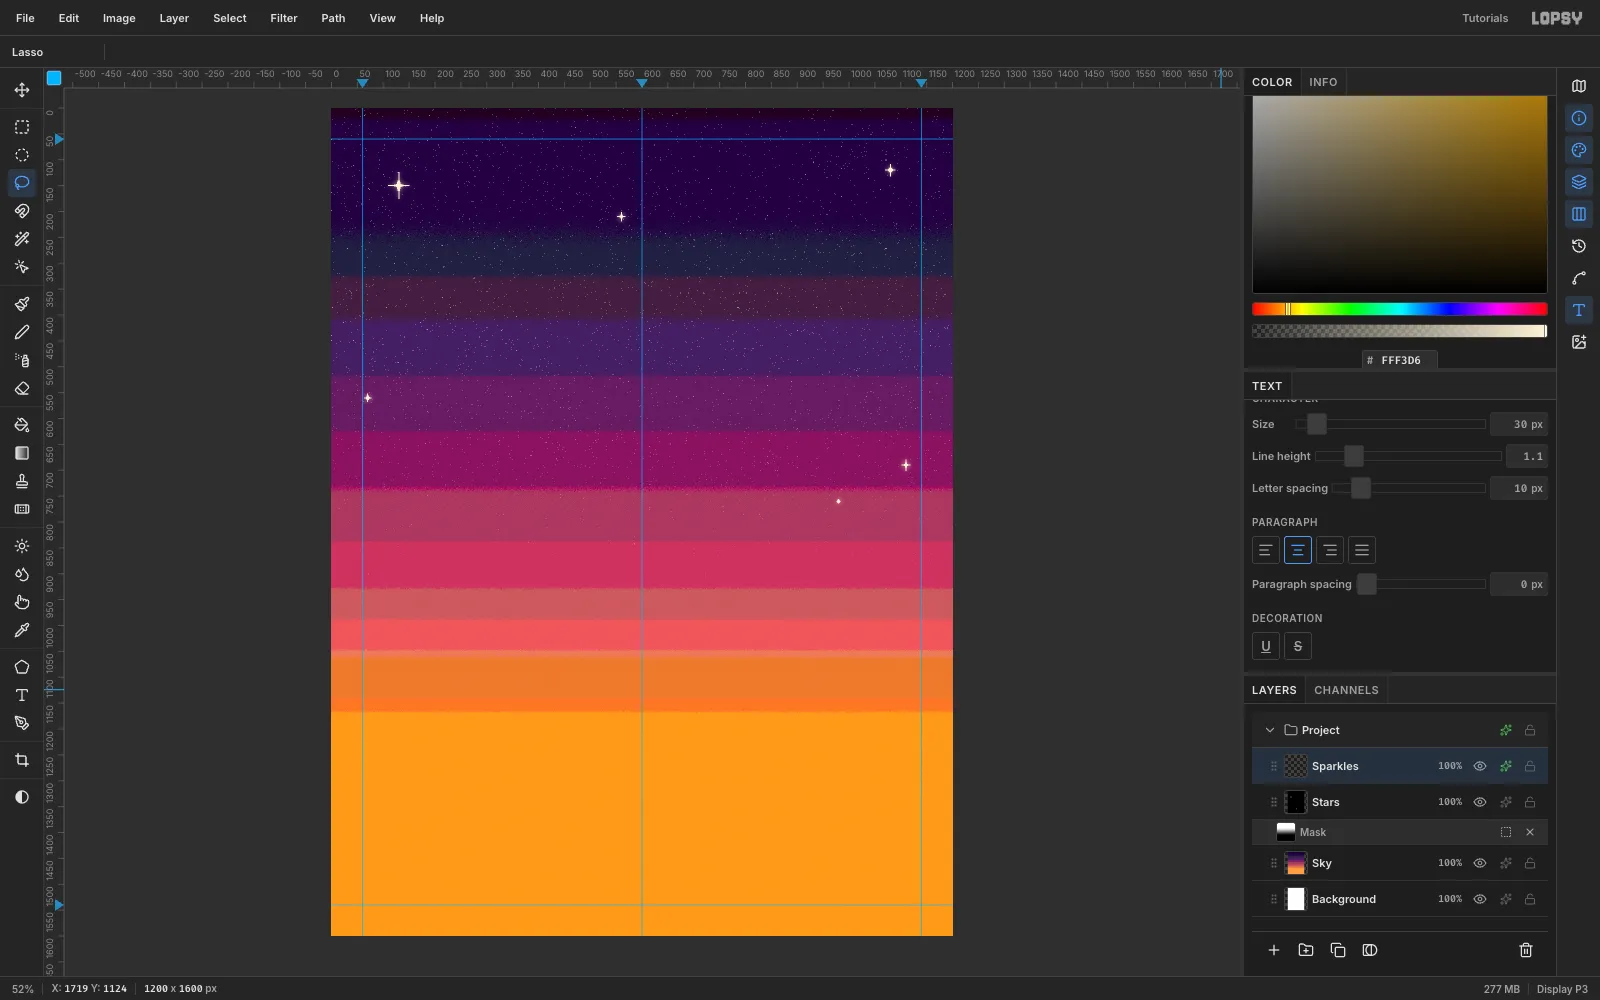
Task: Collapse the Project layer group
Action: pyautogui.click(x=1270, y=730)
